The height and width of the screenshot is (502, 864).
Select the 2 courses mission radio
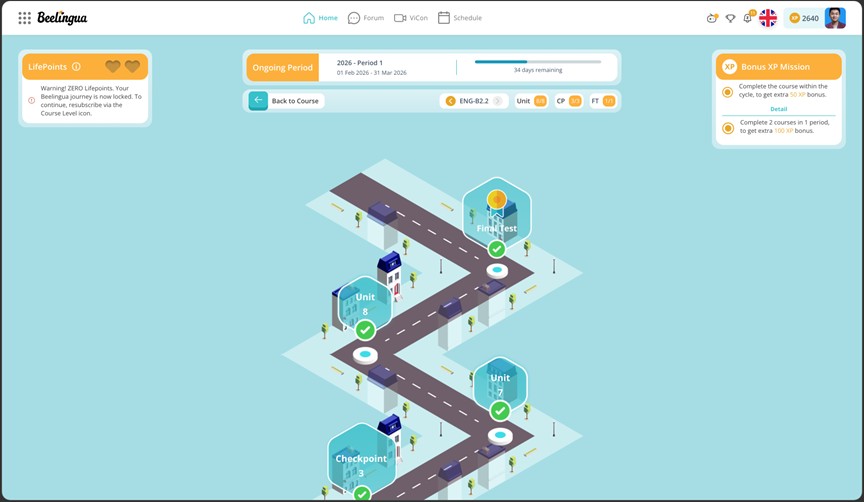(x=728, y=128)
